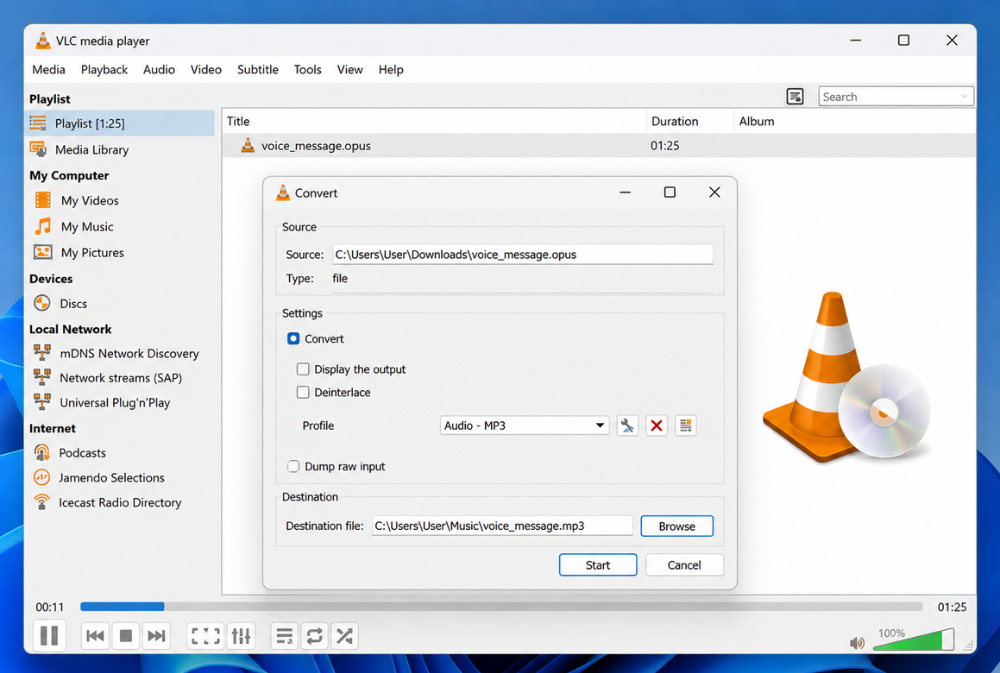Jump to previous track button
1000x673 pixels.
[x=95, y=635]
